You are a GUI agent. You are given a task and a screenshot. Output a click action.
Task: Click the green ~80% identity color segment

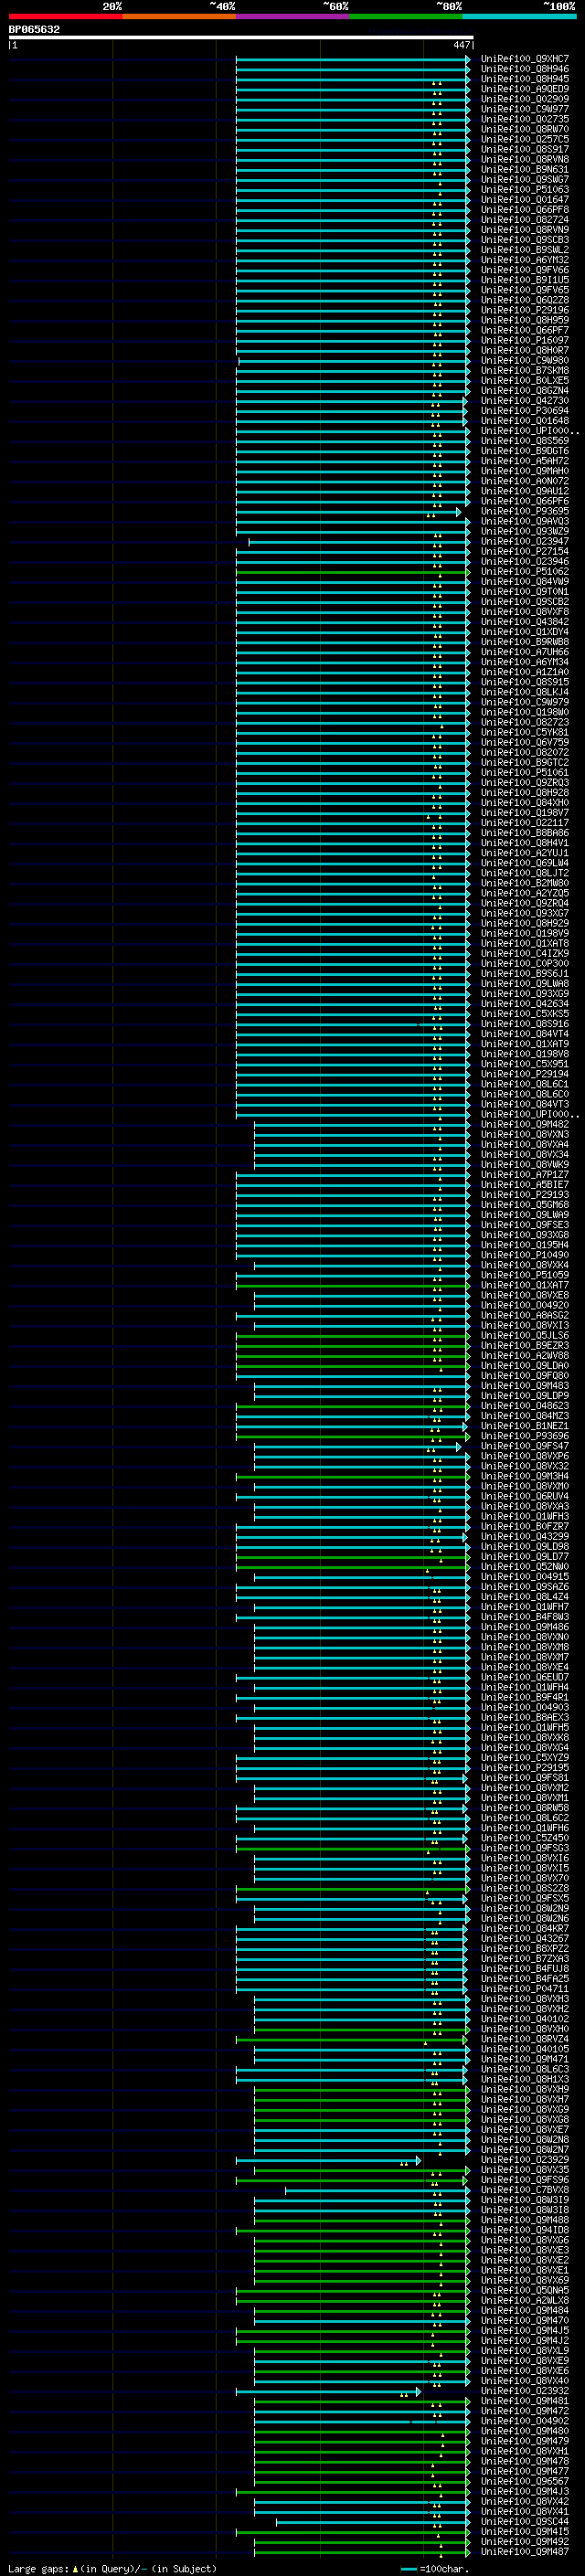[x=406, y=16]
